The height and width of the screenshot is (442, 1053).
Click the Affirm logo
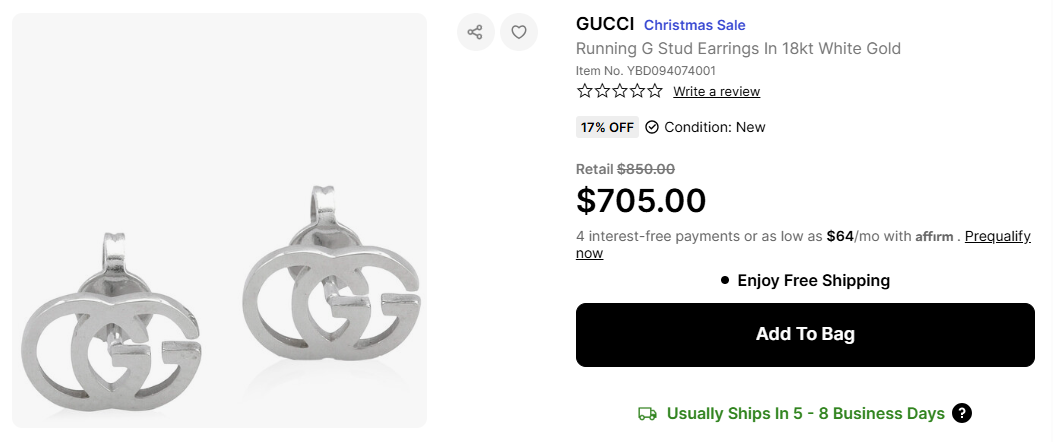pyautogui.click(x=934, y=237)
